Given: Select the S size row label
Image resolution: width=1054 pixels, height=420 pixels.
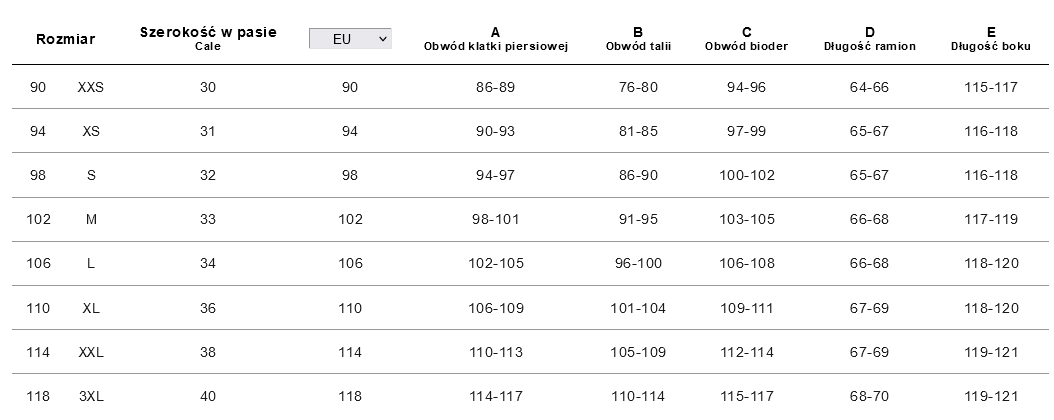Looking at the screenshot, I should 91,175.
